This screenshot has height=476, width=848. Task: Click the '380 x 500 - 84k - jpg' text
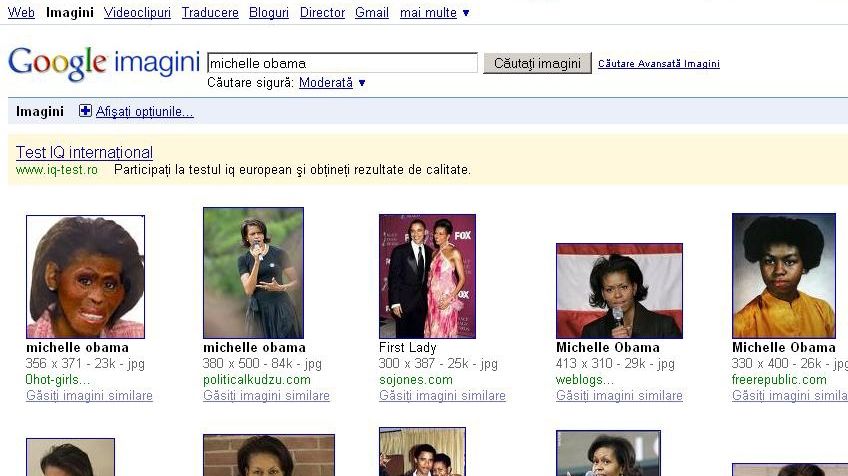click(x=262, y=363)
